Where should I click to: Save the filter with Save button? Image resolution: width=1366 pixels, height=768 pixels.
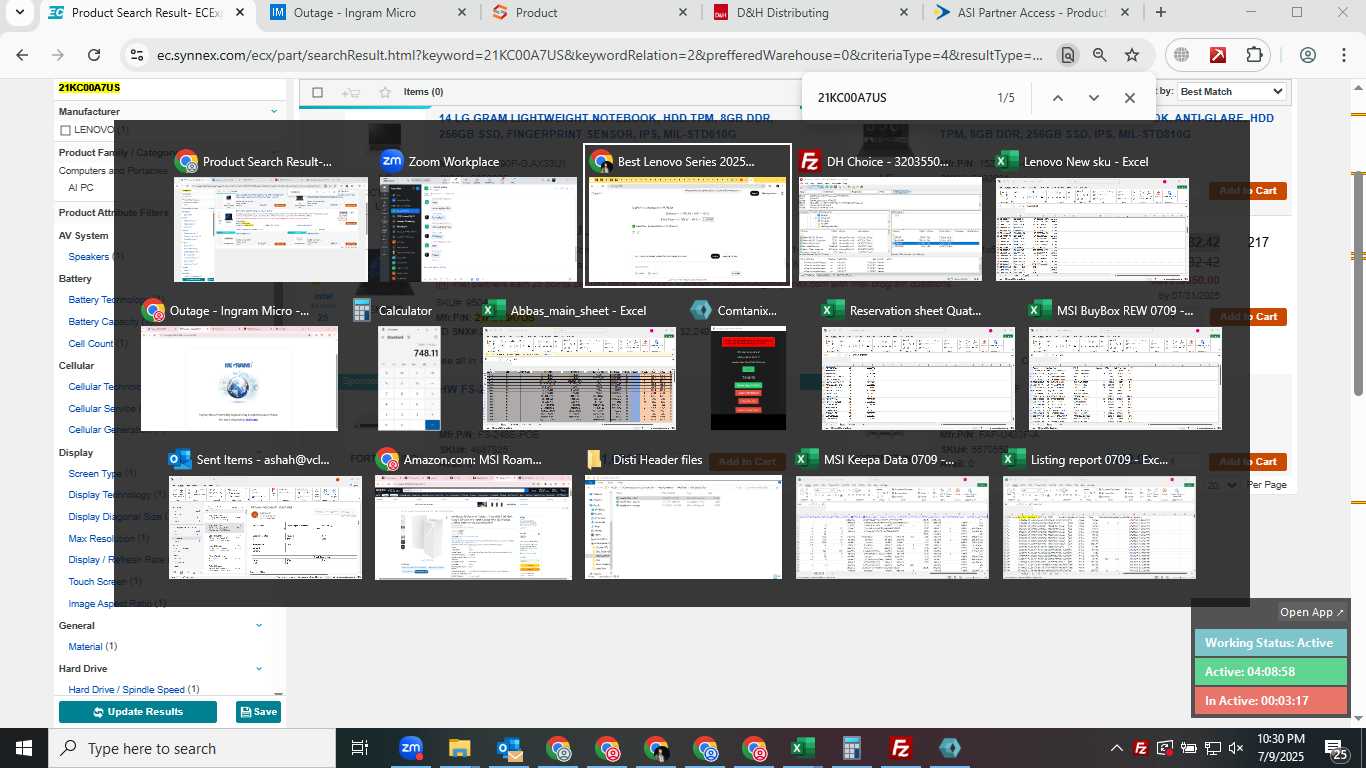point(258,712)
